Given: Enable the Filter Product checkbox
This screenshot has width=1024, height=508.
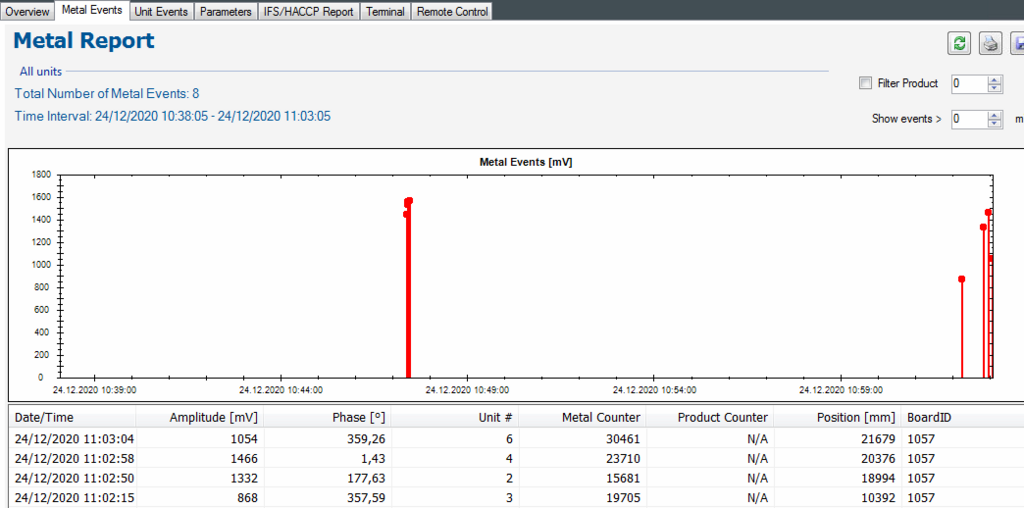Looking at the screenshot, I should click(x=865, y=84).
